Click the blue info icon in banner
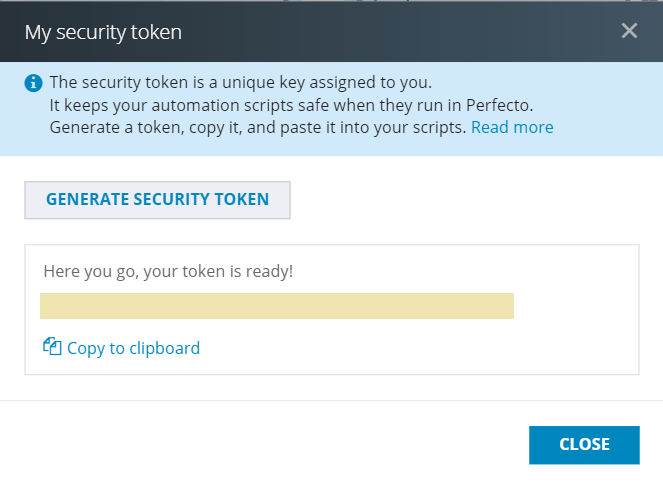Screen dimensions: 663x487 pos(33,83)
